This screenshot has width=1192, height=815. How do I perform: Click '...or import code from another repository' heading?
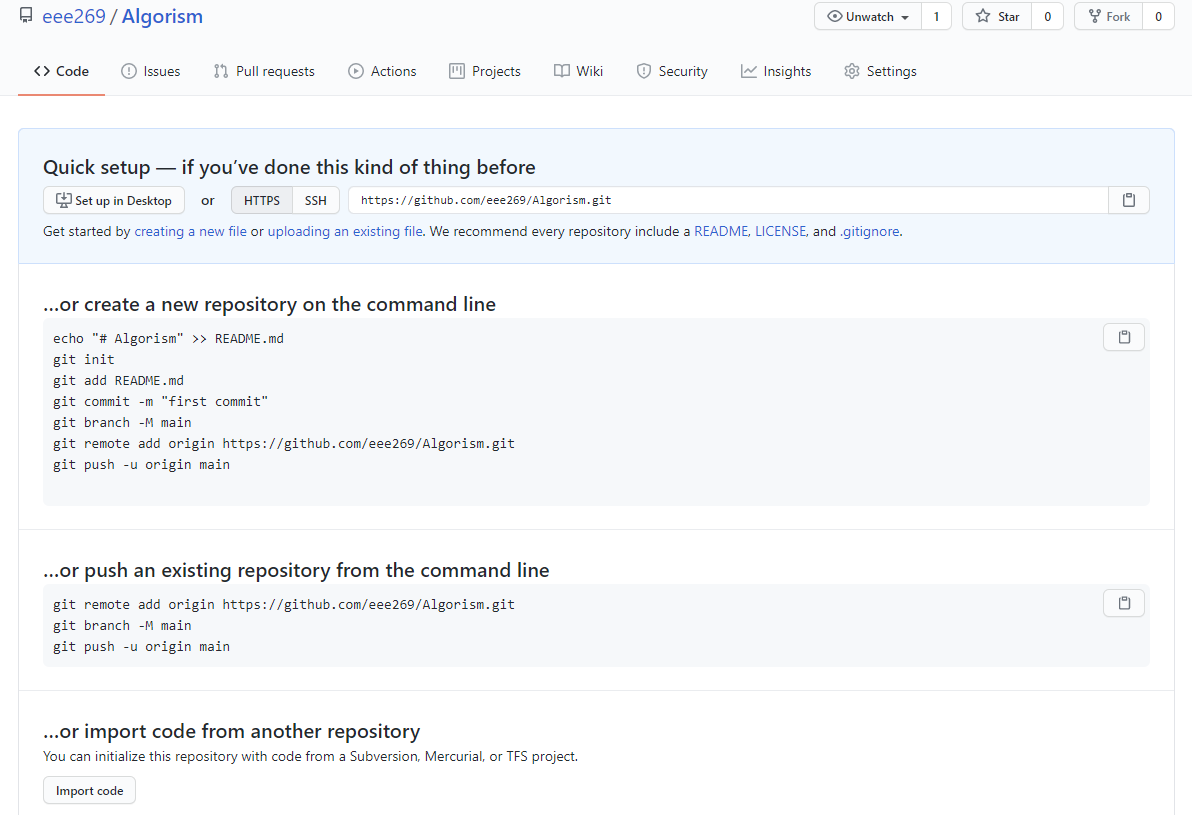[x=232, y=731]
